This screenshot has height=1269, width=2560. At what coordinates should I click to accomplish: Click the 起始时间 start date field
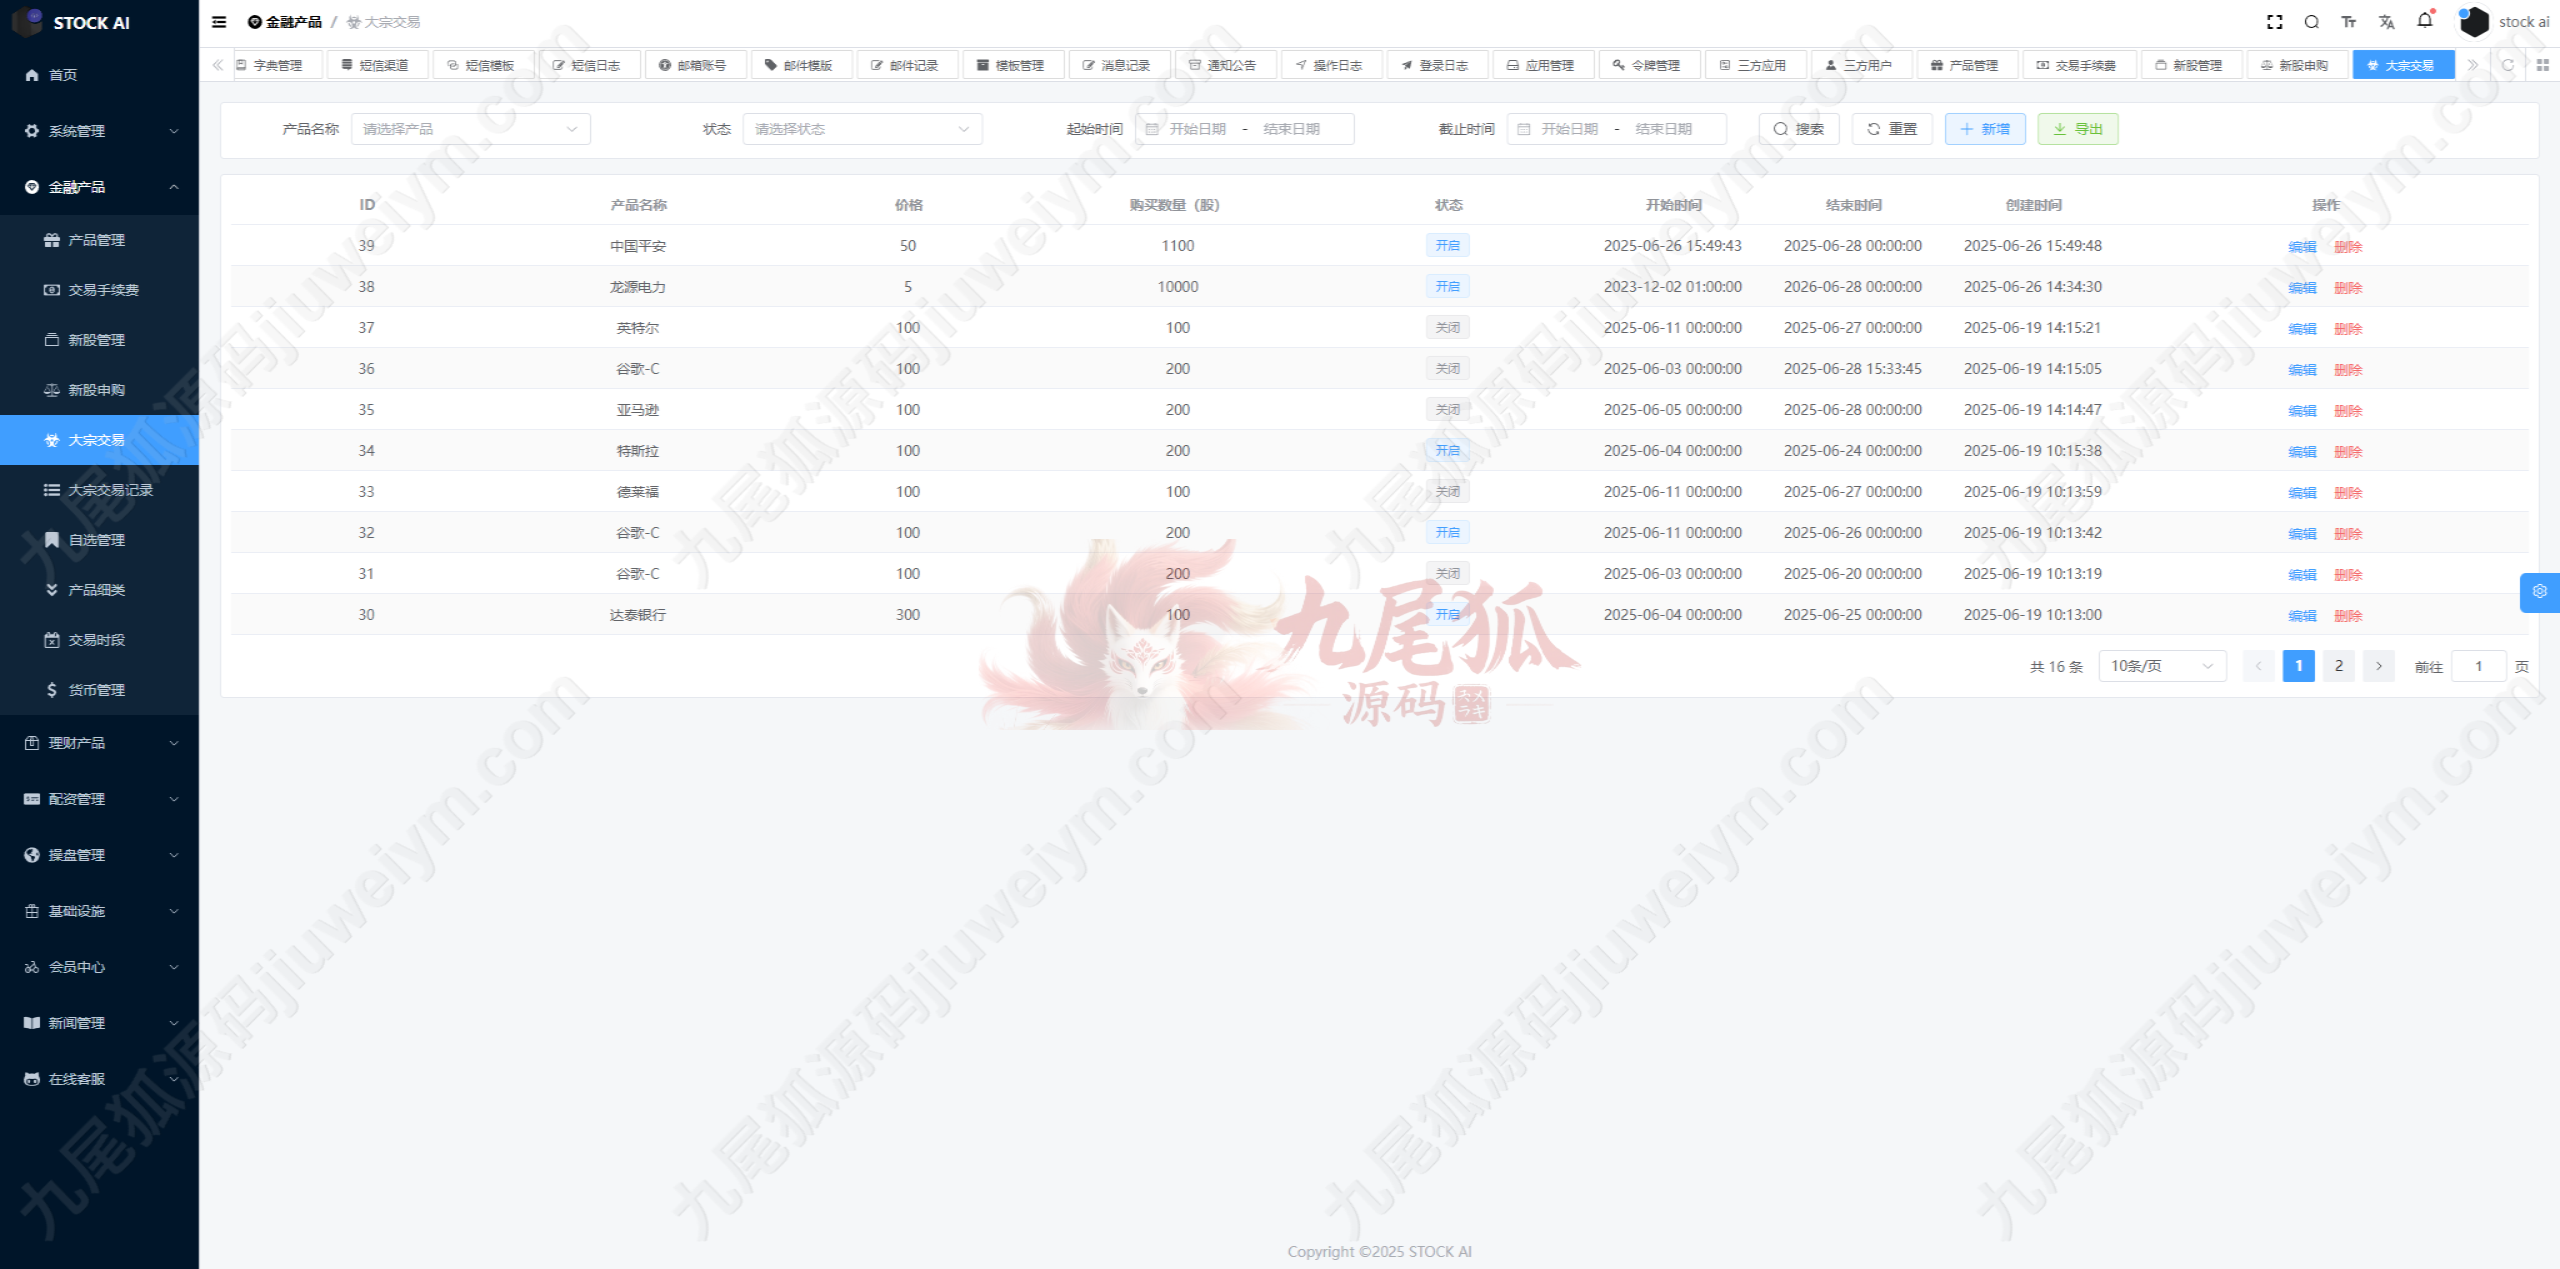pos(1197,129)
